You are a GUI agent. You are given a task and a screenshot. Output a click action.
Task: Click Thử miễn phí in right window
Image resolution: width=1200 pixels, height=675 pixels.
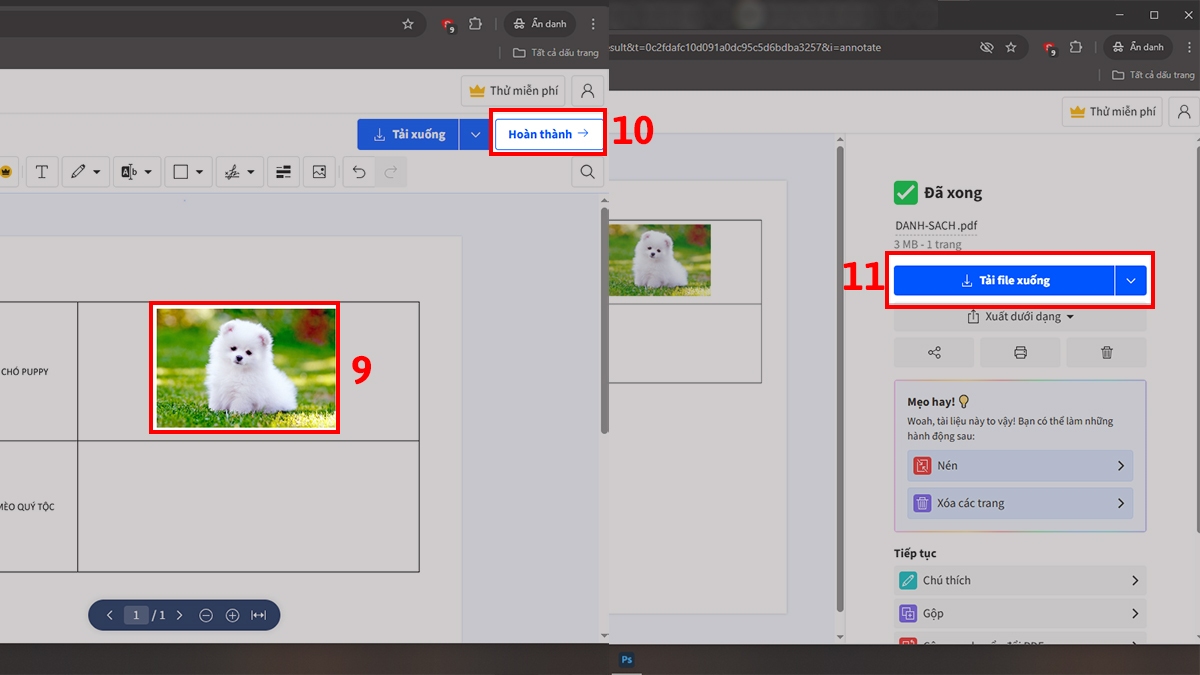click(x=1113, y=112)
